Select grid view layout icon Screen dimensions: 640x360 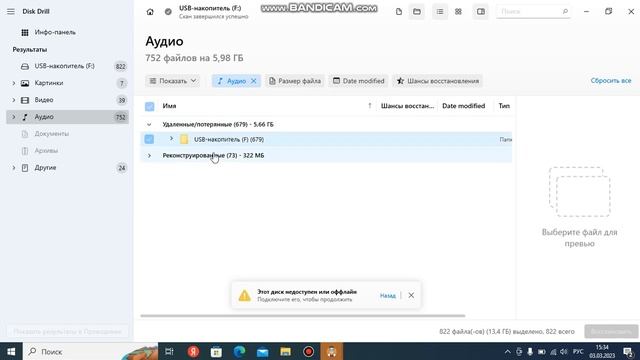pyautogui.click(x=458, y=12)
